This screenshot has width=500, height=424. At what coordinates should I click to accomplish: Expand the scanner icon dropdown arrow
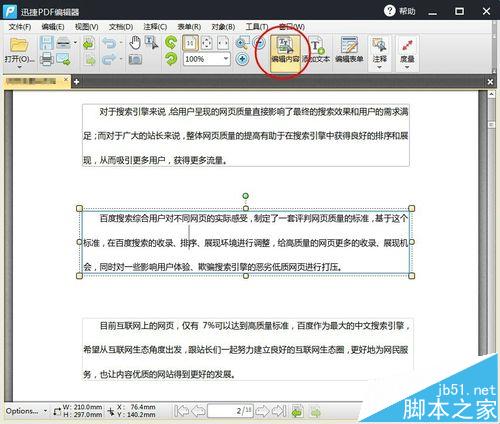click(x=75, y=43)
